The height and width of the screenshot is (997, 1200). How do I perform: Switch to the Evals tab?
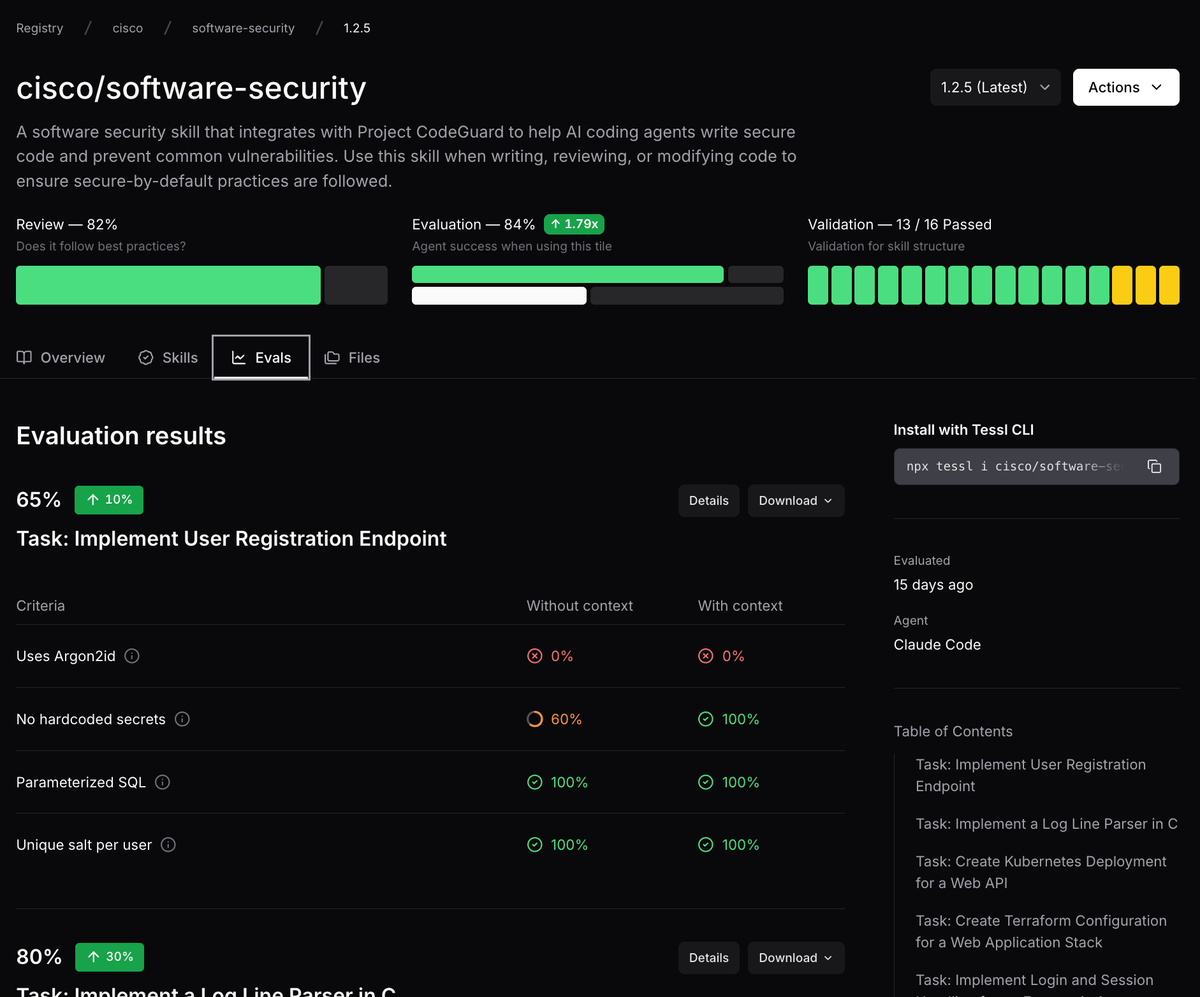point(261,357)
